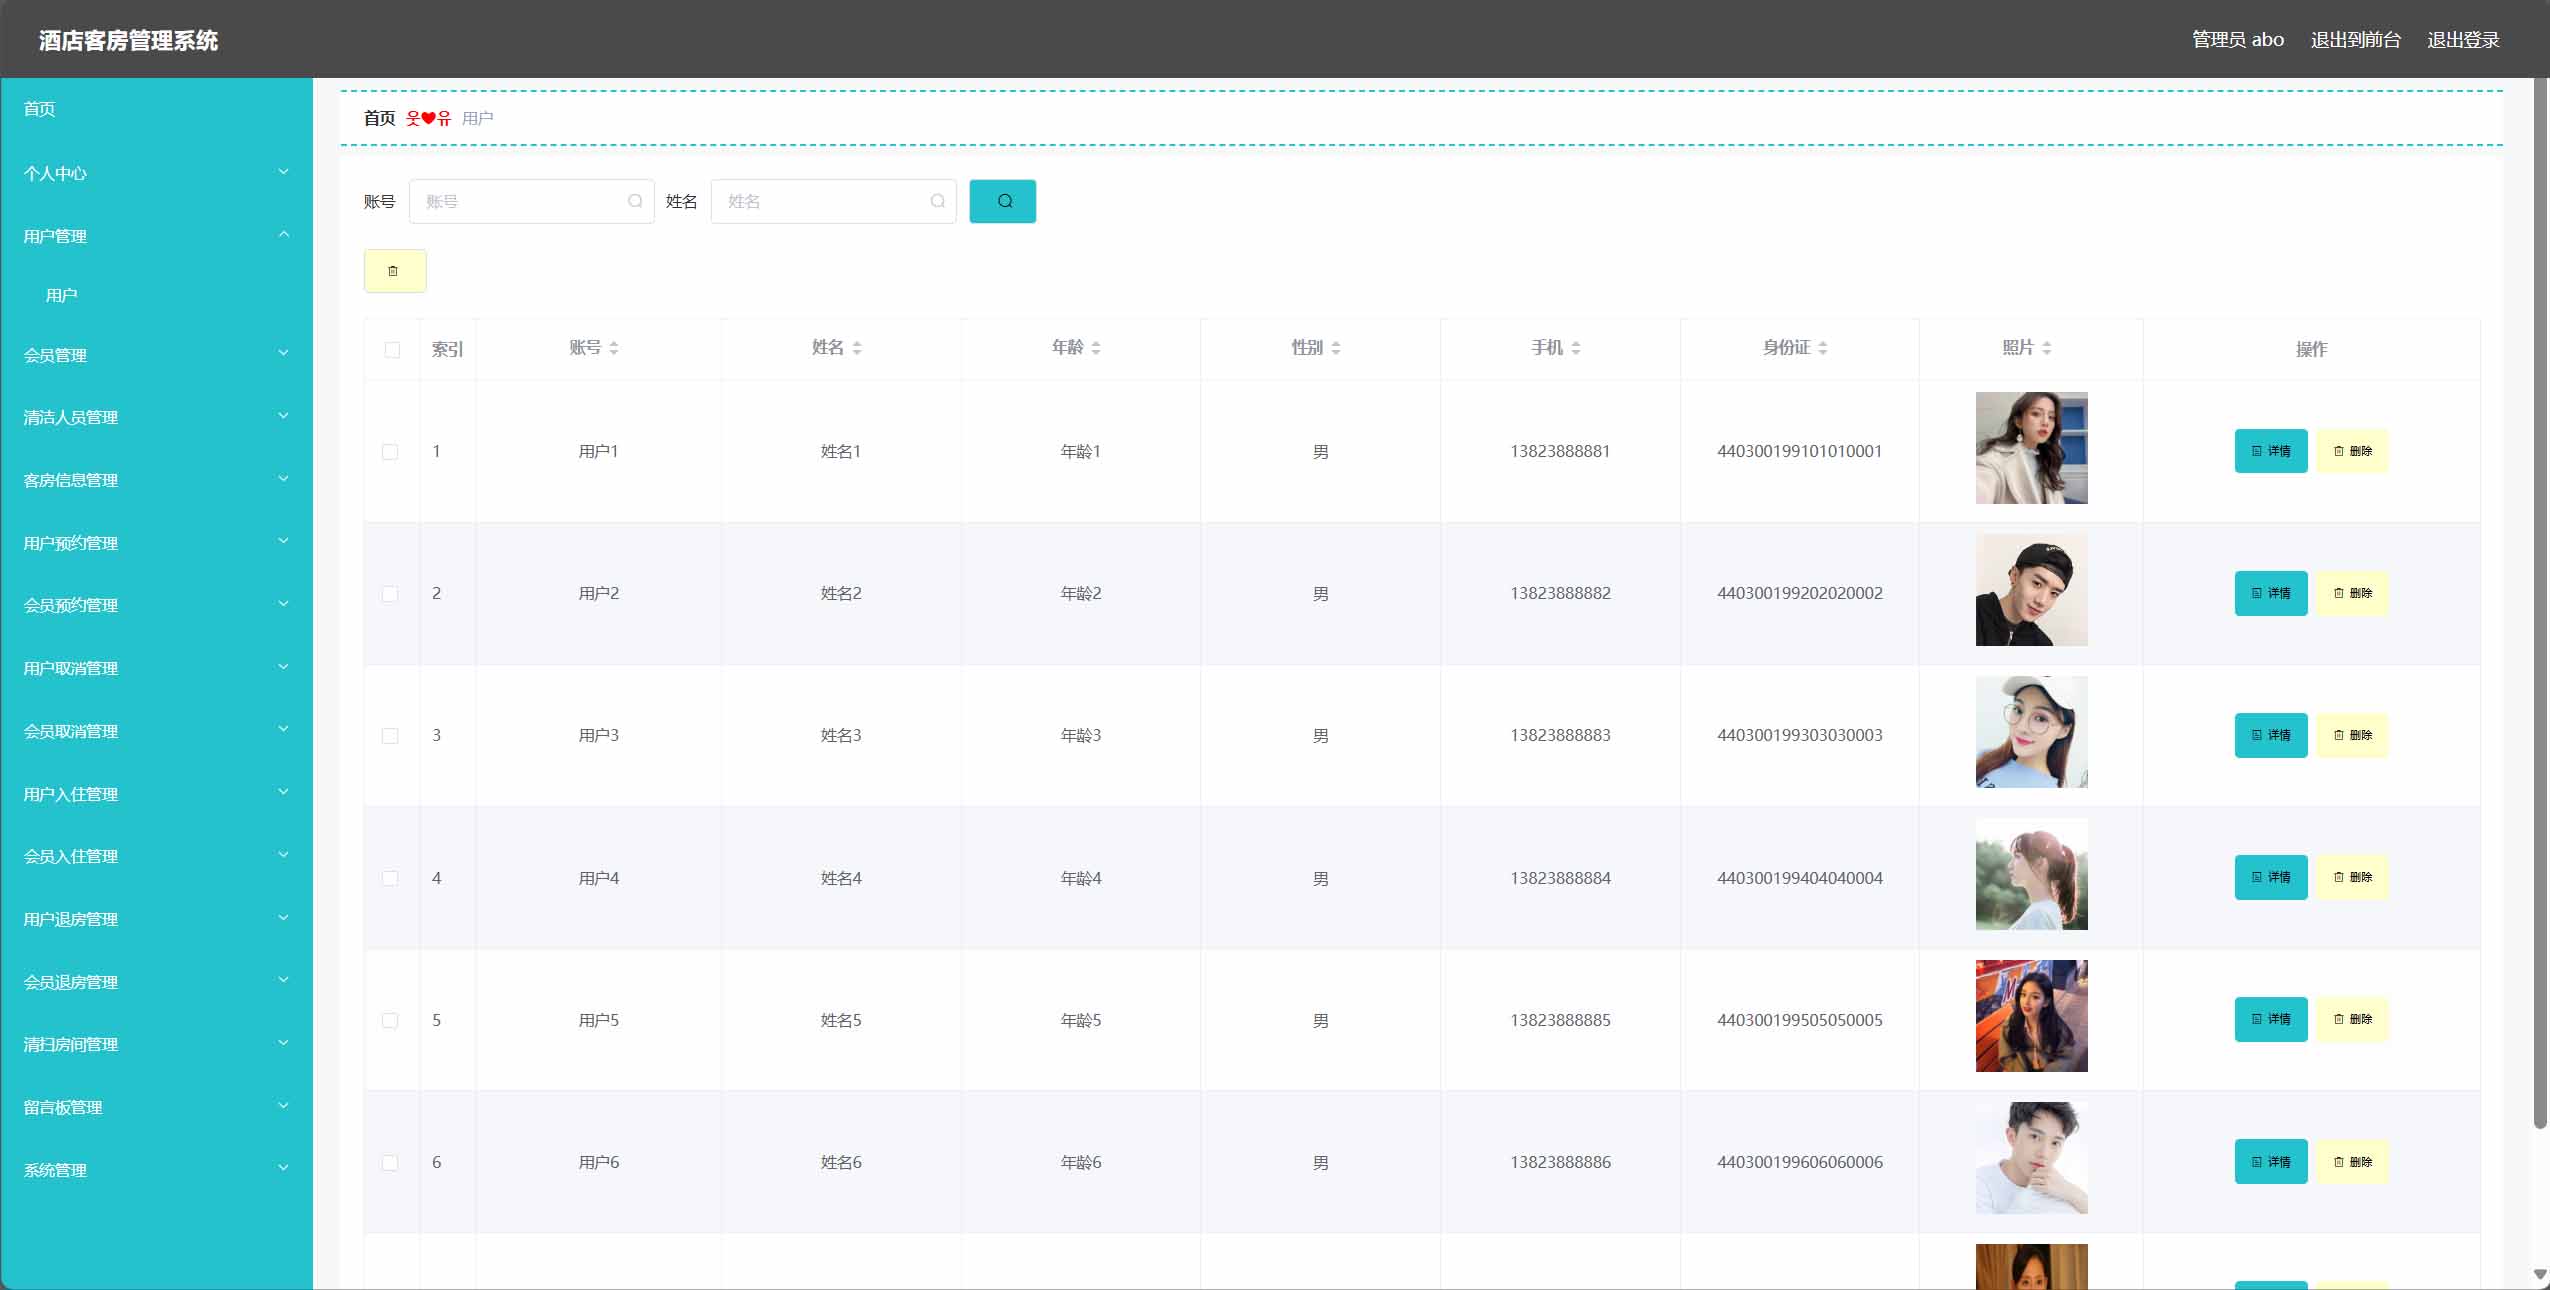Open photo thumbnail of 用户3
Viewport: 2550px width, 1290px height.
2031,732
